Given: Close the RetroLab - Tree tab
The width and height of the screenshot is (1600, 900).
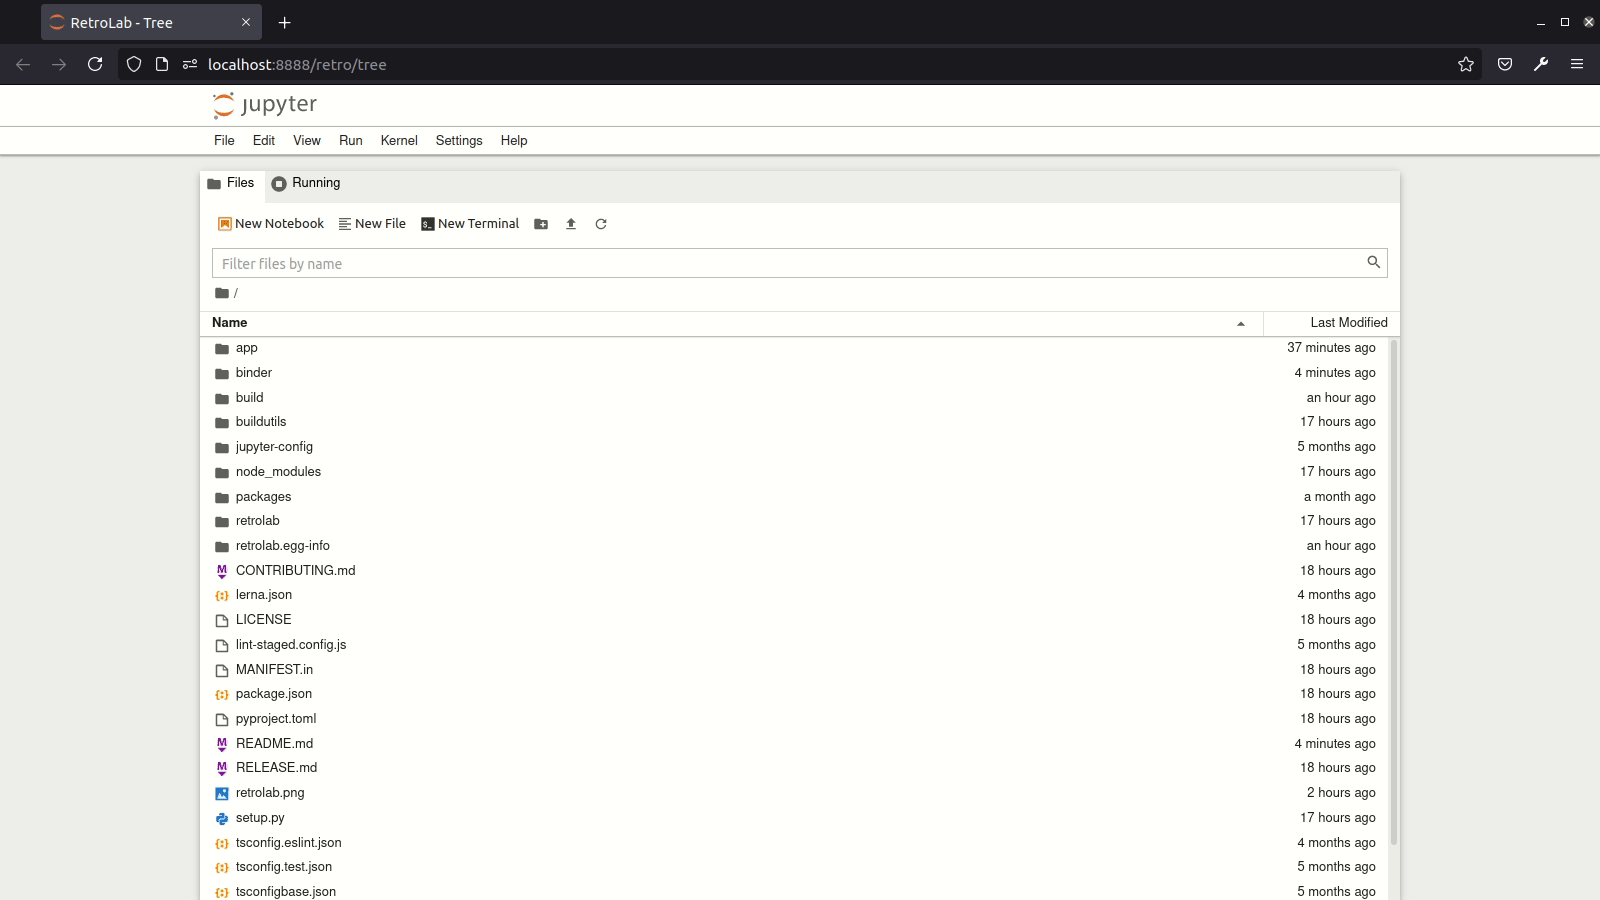Looking at the screenshot, I should point(246,22).
